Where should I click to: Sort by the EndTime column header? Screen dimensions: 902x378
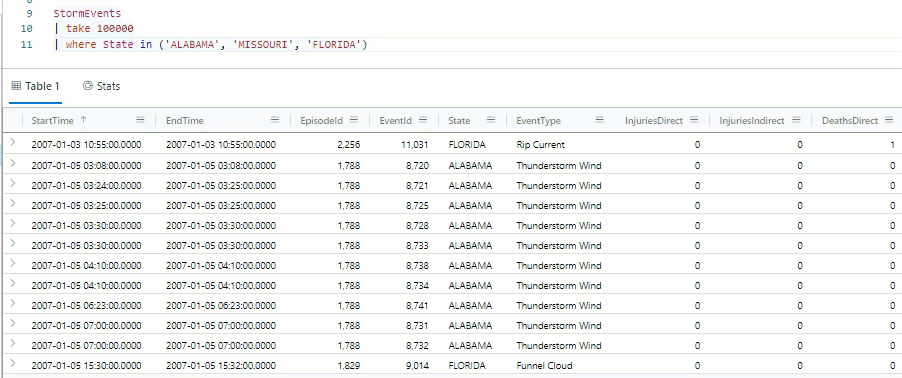pyautogui.click(x=185, y=121)
